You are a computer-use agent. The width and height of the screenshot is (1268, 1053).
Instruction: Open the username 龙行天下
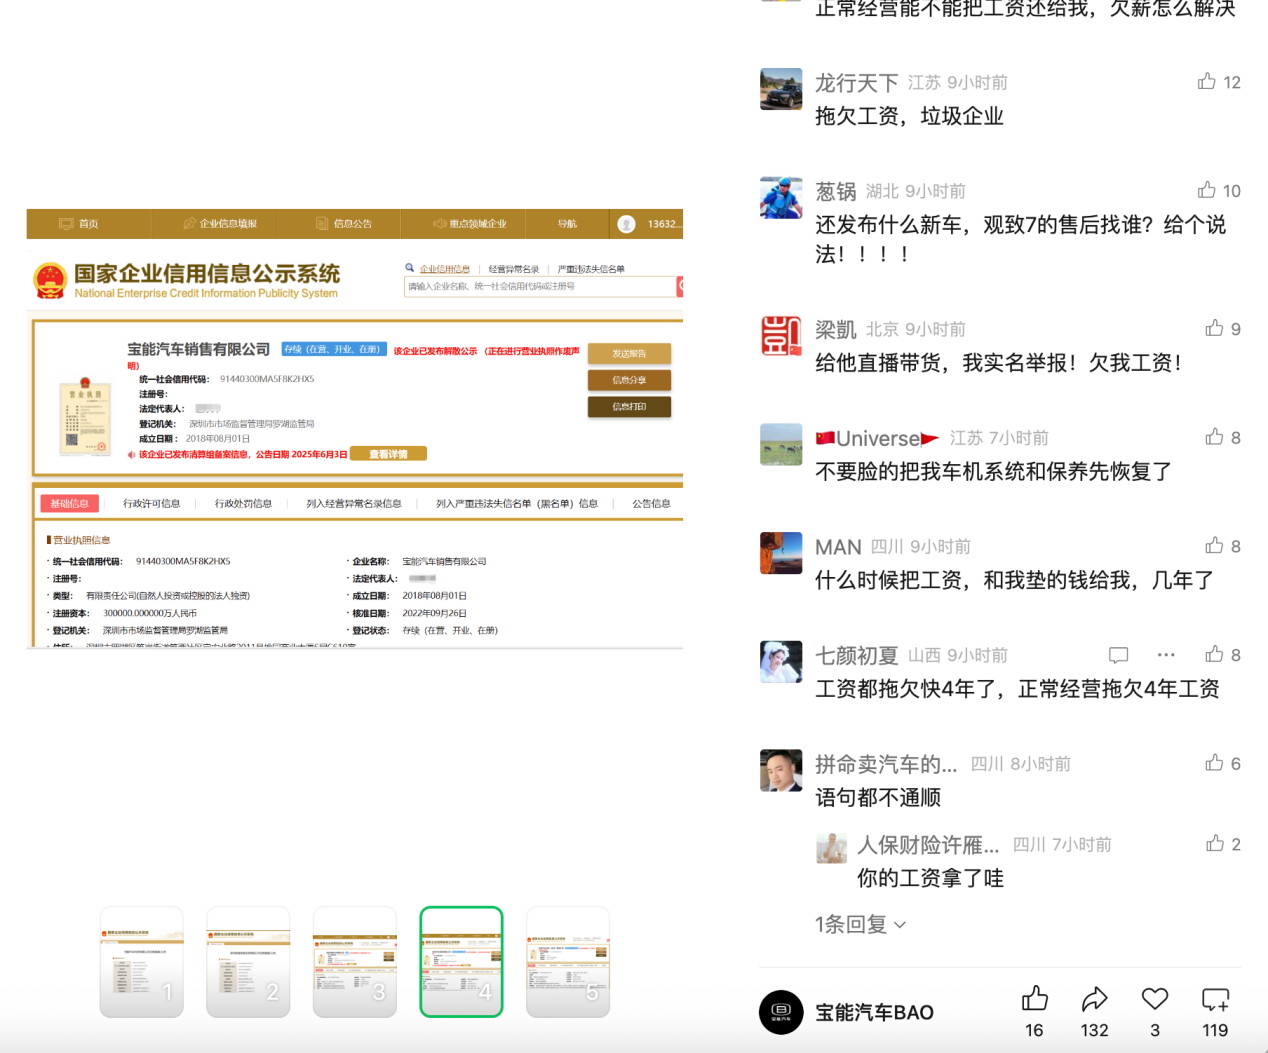pos(857,83)
